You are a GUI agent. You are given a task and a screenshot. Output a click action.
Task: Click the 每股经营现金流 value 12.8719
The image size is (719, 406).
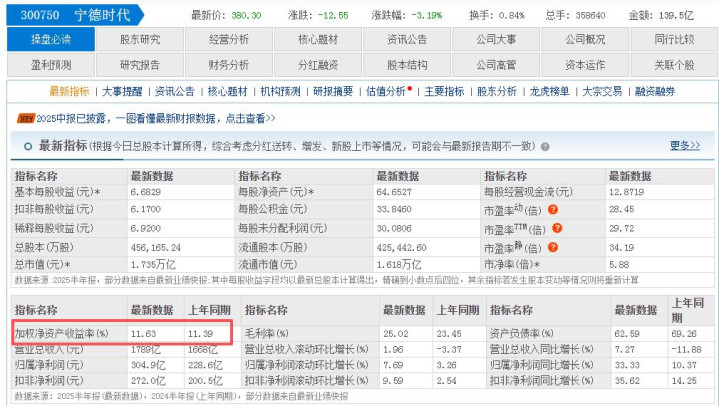point(626,192)
